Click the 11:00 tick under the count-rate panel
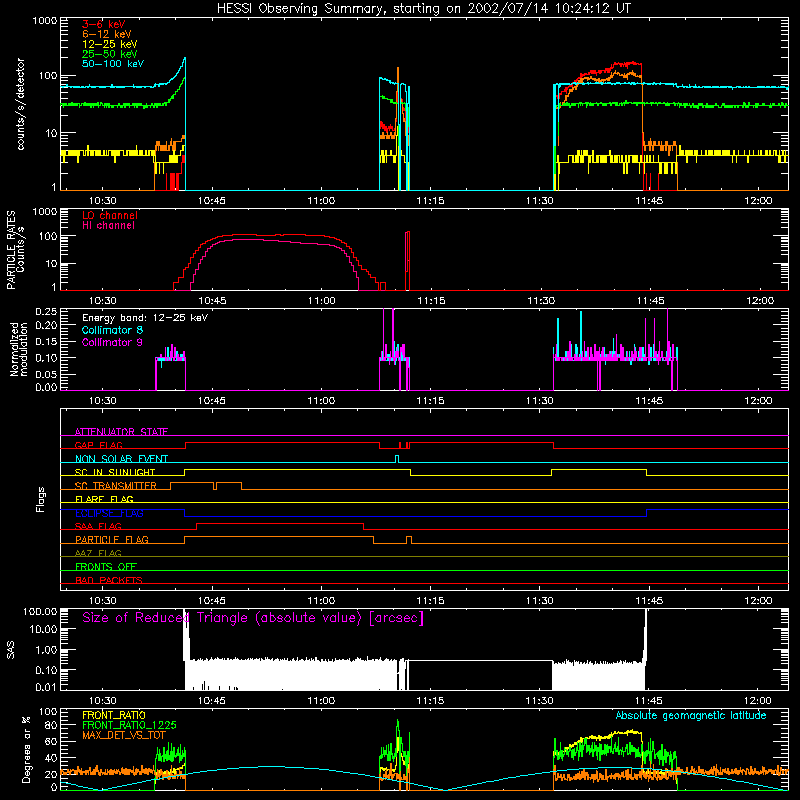 click(321, 201)
